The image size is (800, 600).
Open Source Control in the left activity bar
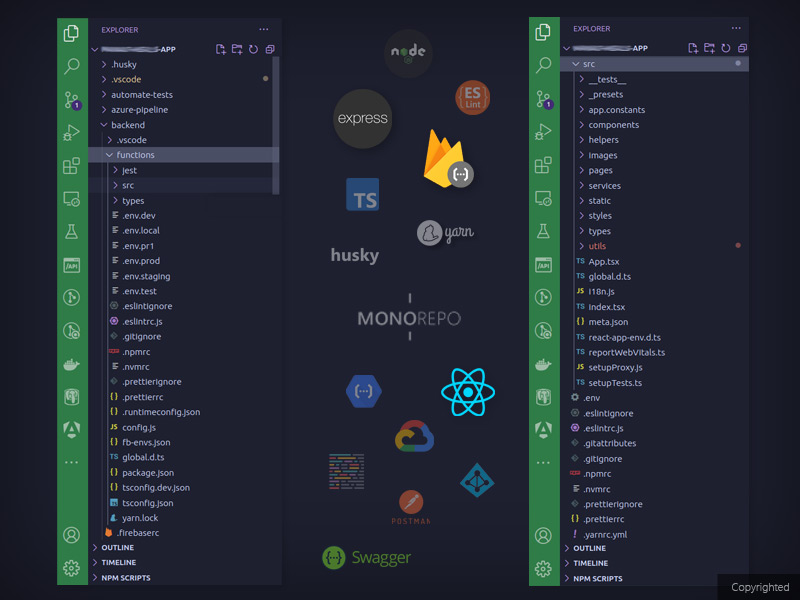click(x=71, y=100)
